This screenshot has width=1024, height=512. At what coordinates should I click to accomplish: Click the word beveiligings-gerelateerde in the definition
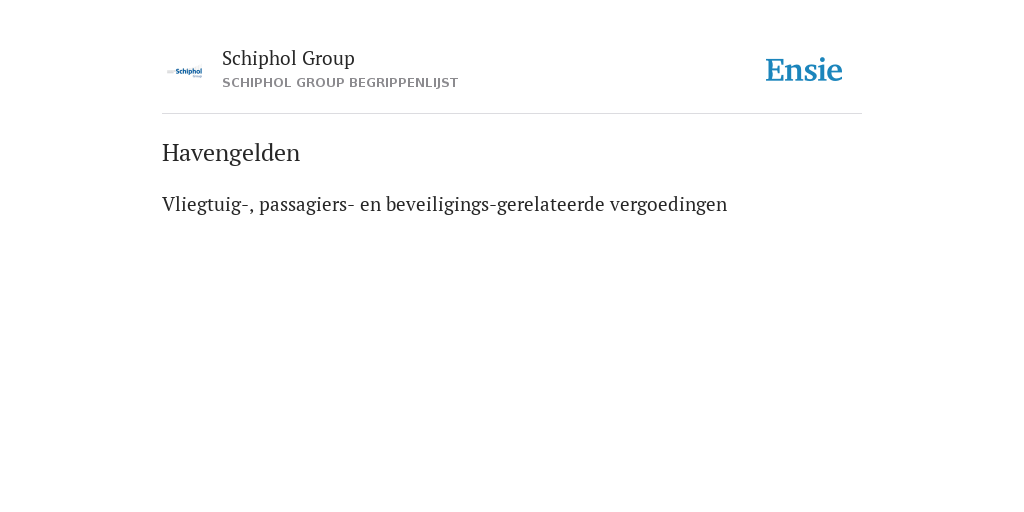(495, 204)
